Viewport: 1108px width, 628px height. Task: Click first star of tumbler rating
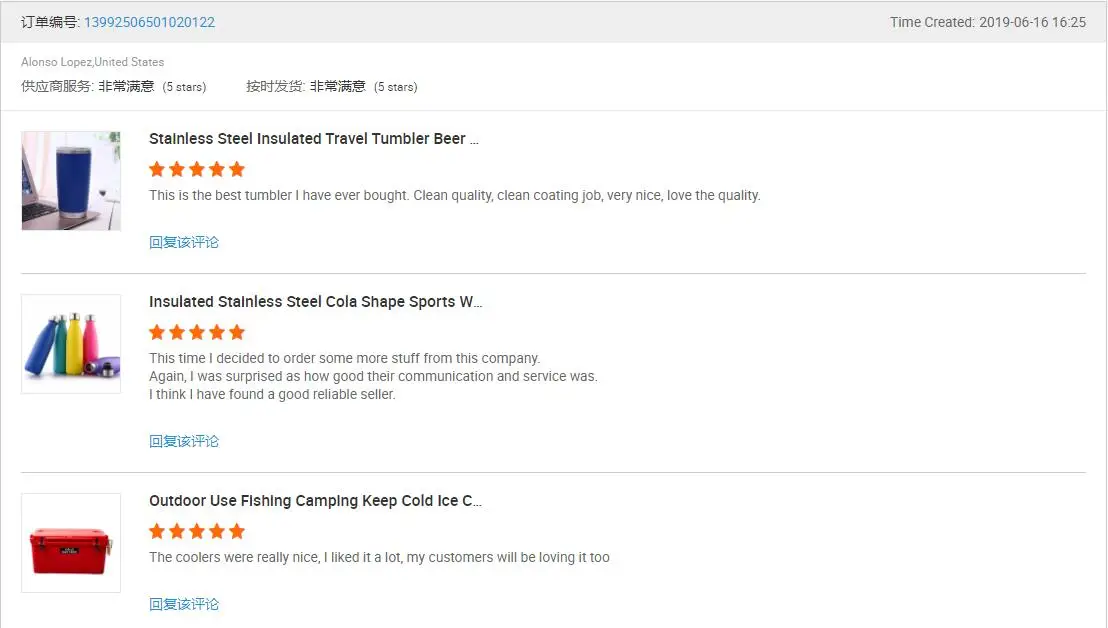tap(157, 169)
